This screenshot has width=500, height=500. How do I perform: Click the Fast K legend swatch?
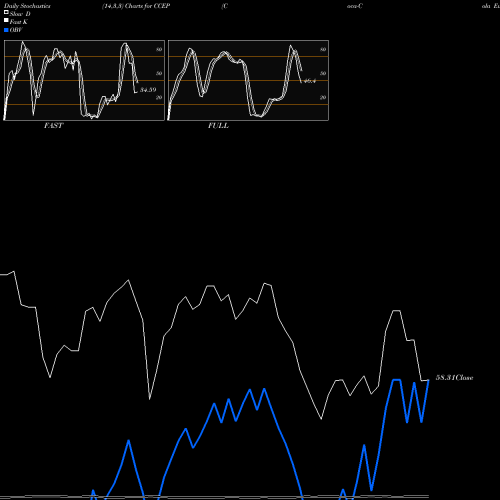click(6, 20)
